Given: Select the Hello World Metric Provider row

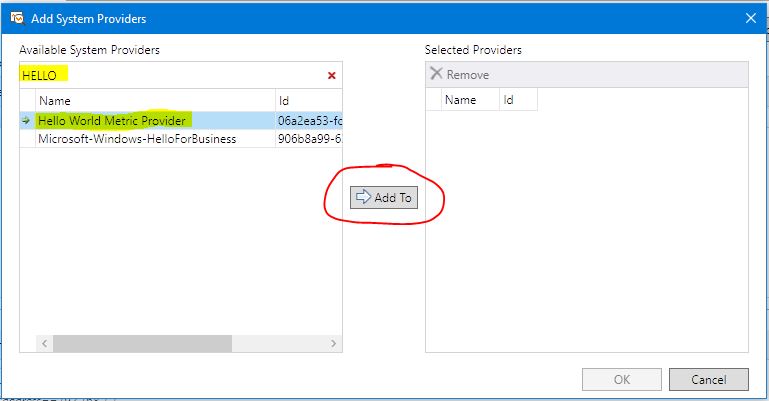Looking at the screenshot, I should pos(112,120).
